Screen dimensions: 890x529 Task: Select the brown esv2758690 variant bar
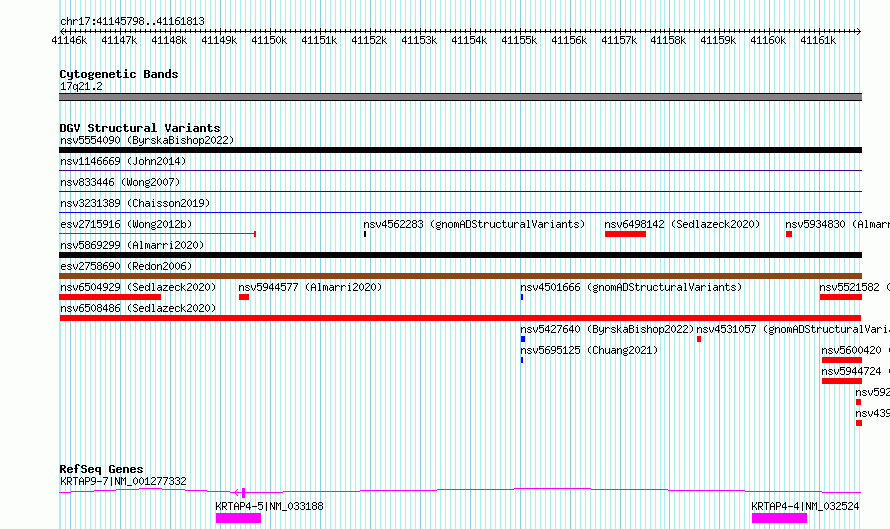pyautogui.click(x=460, y=276)
